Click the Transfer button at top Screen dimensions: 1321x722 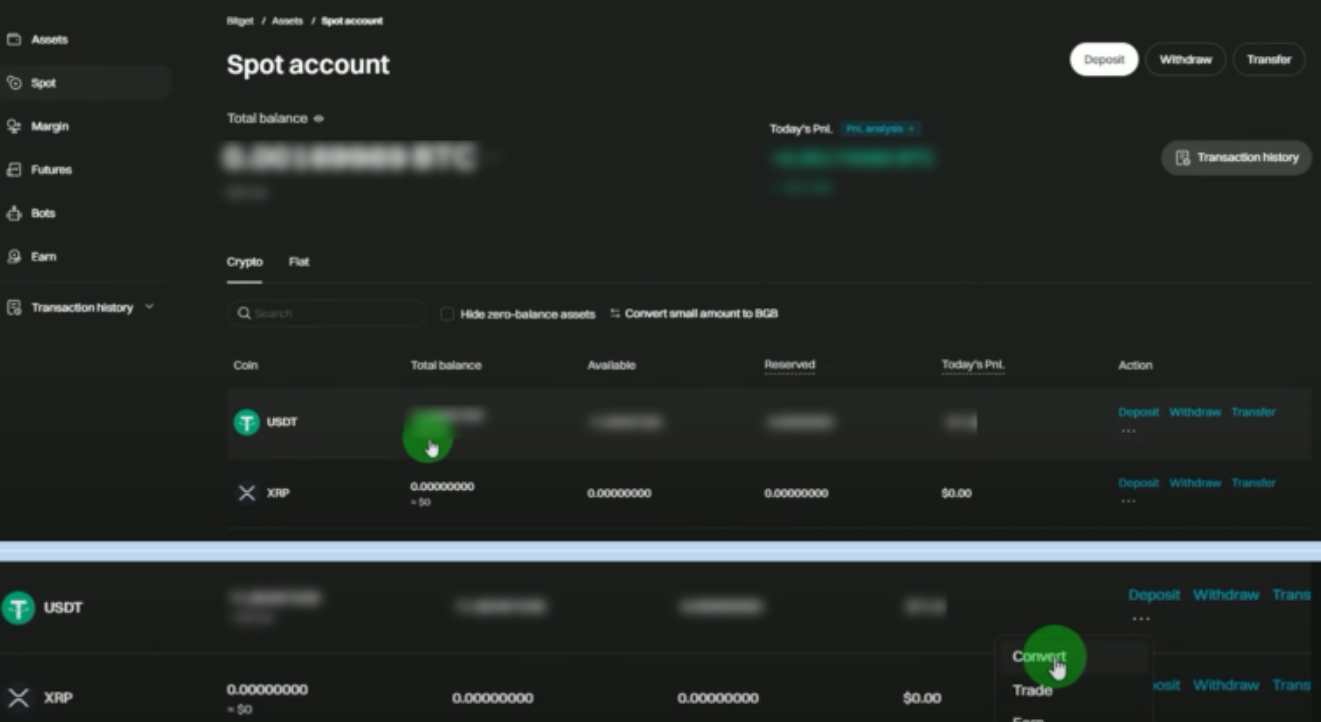tap(1269, 59)
